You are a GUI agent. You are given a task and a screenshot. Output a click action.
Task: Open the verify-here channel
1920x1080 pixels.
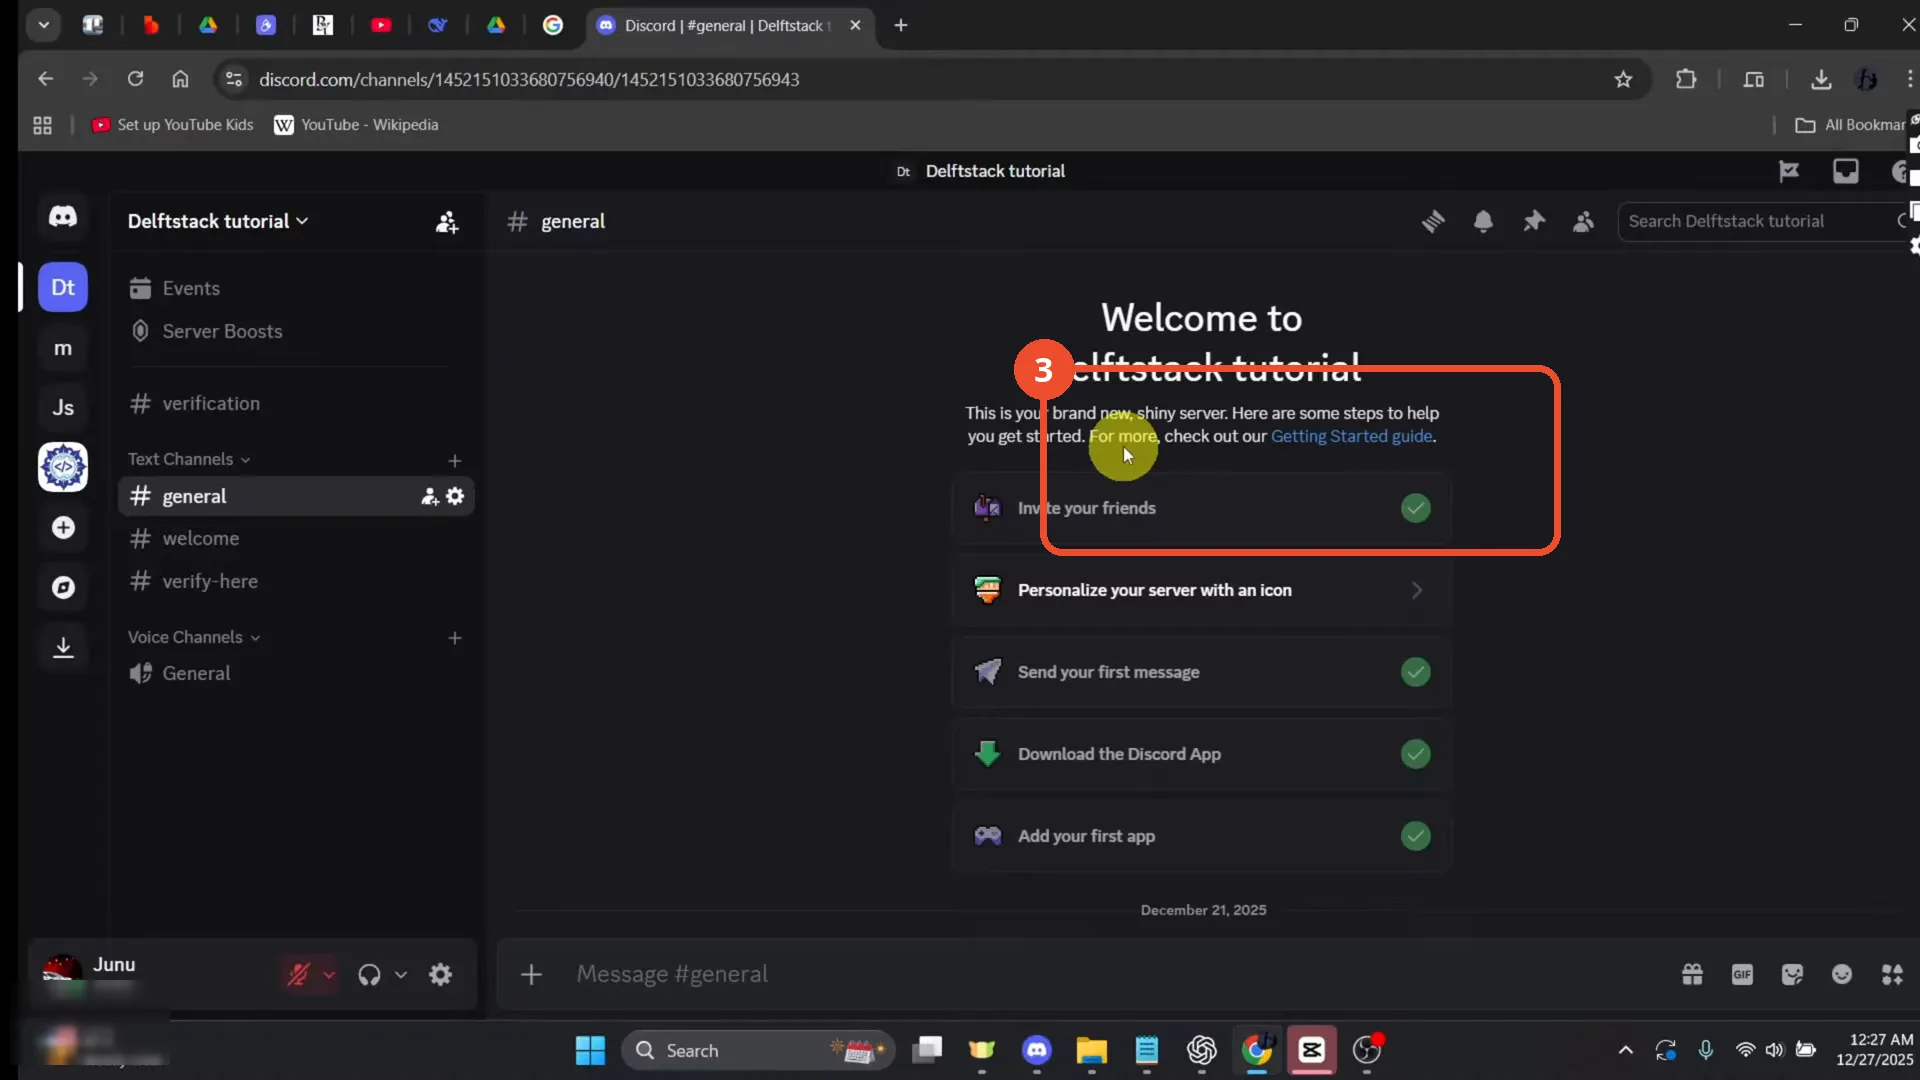pos(295,581)
